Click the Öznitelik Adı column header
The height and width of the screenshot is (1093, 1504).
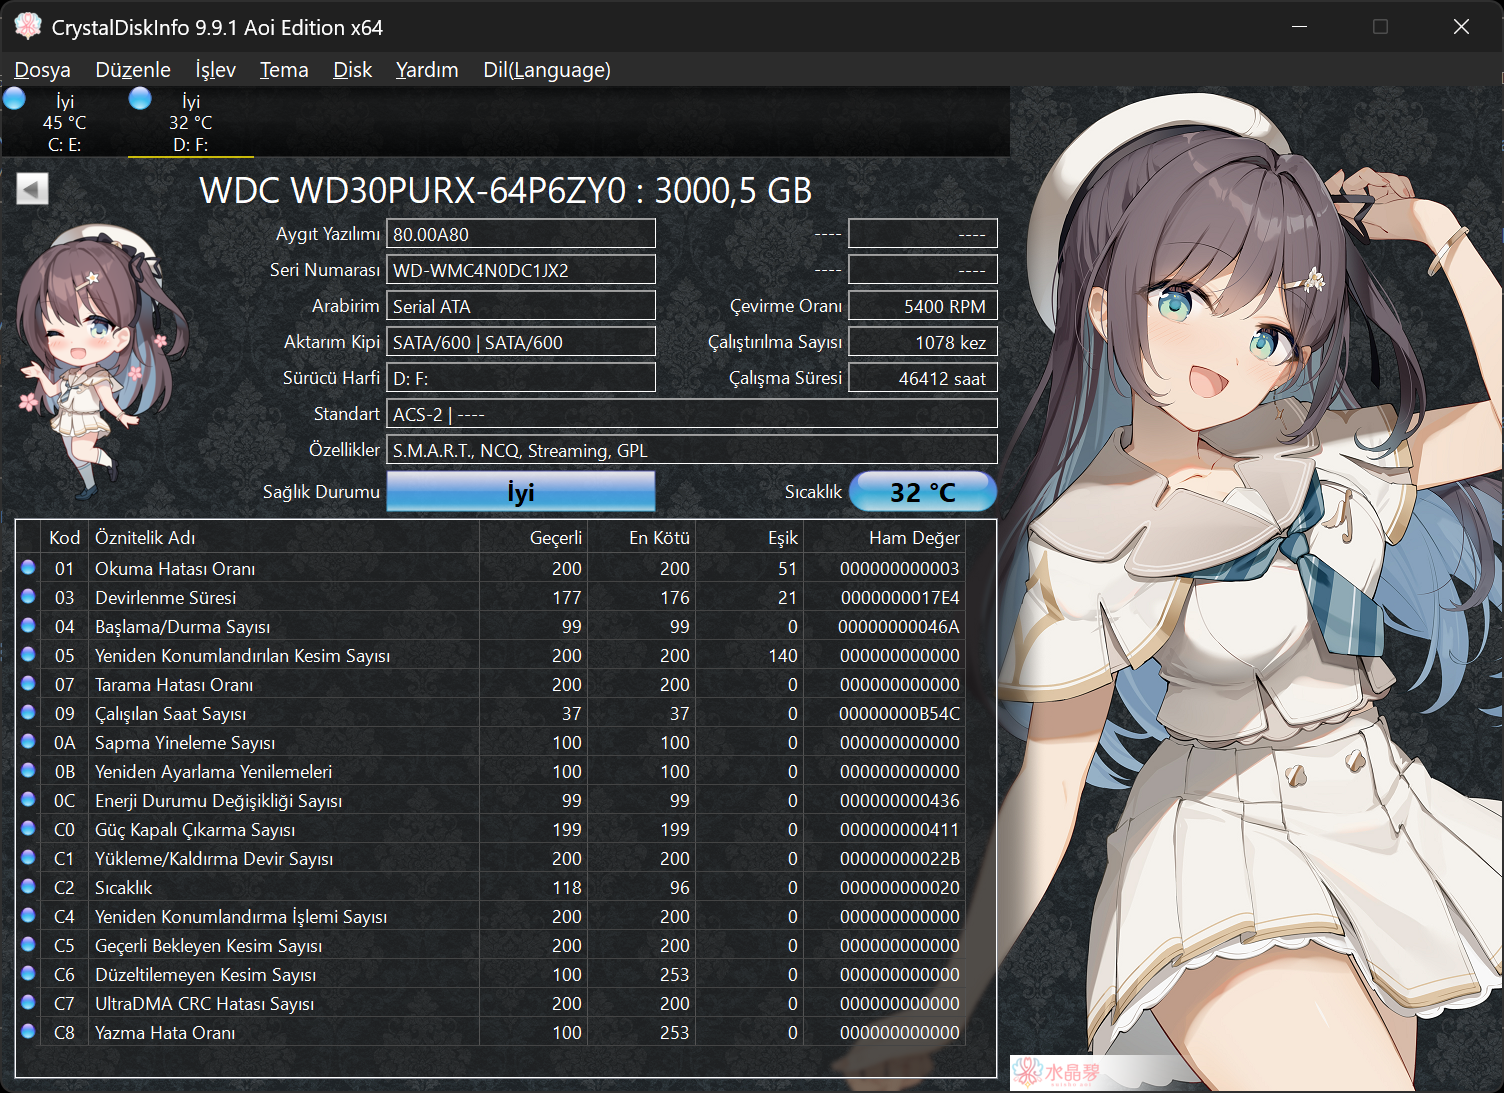(x=284, y=538)
